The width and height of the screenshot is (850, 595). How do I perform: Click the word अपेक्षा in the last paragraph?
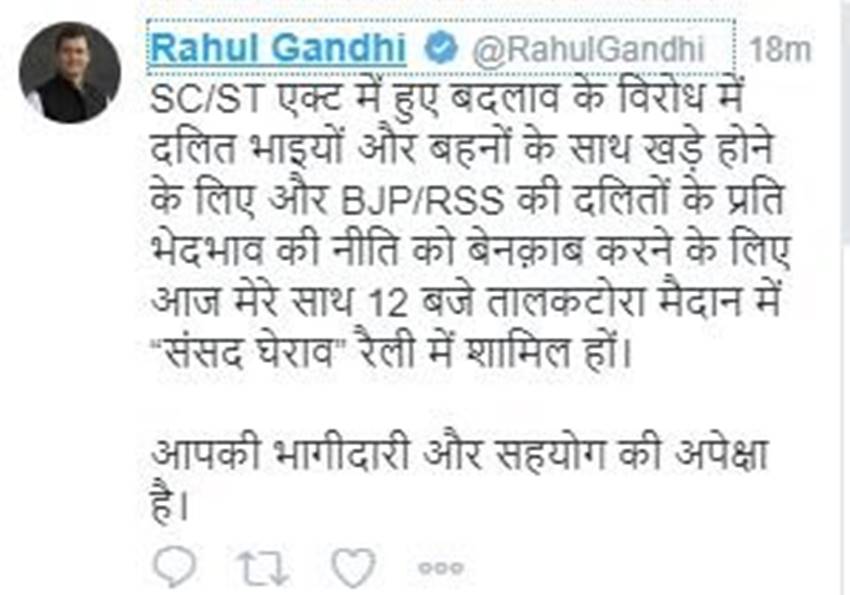coord(721,453)
